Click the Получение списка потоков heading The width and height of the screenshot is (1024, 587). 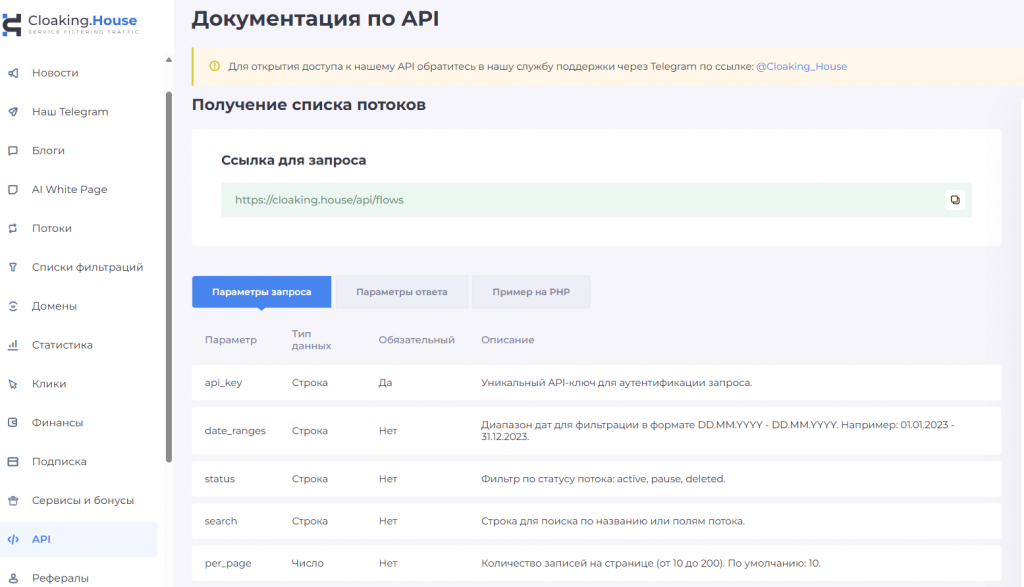(309, 104)
